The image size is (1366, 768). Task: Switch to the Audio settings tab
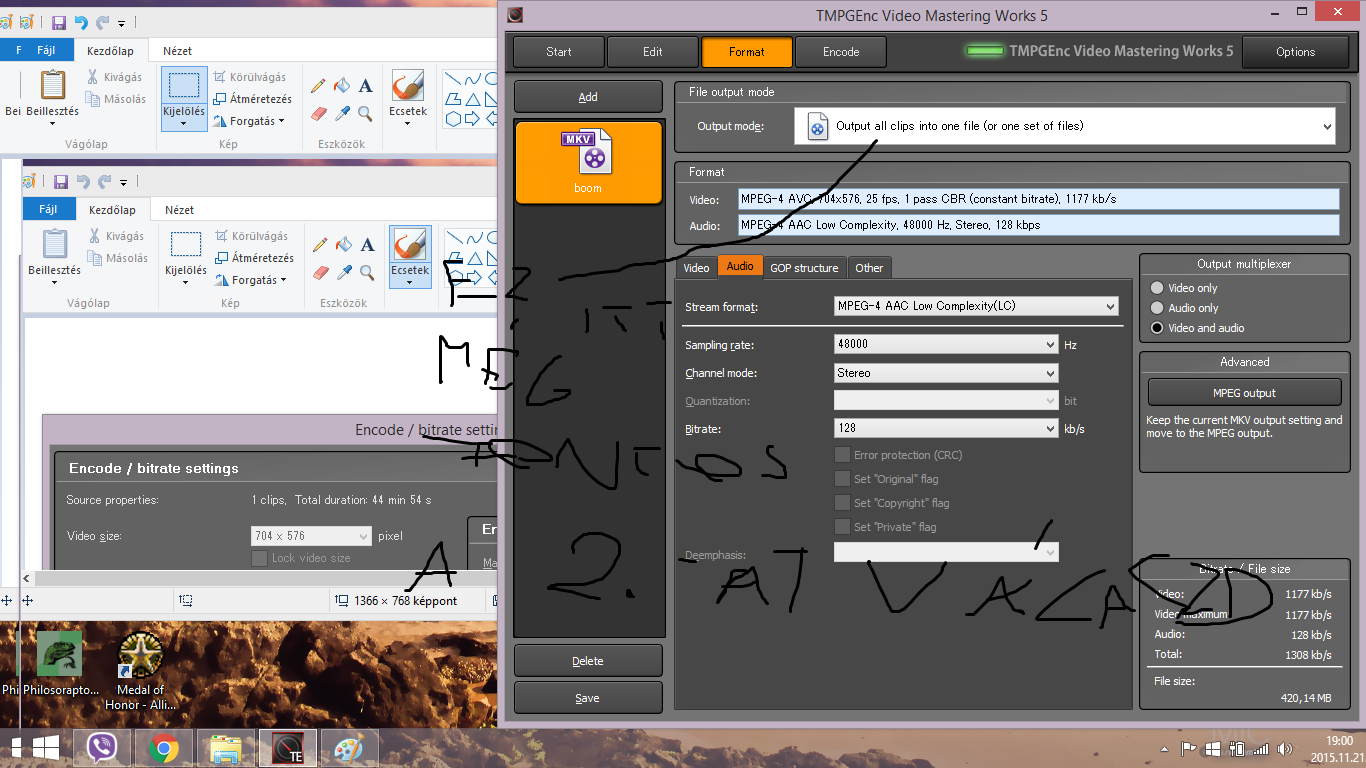740,266
